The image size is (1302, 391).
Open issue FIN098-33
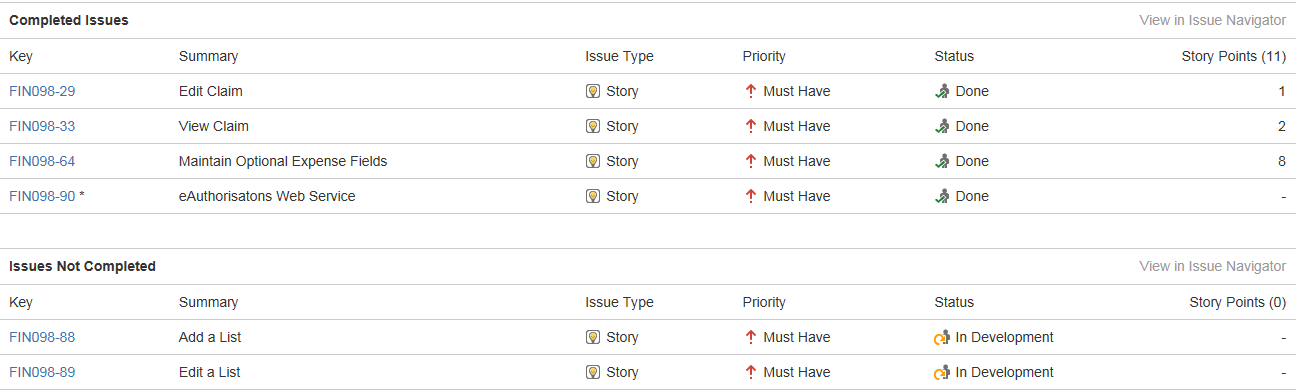(x=42, y=126)
